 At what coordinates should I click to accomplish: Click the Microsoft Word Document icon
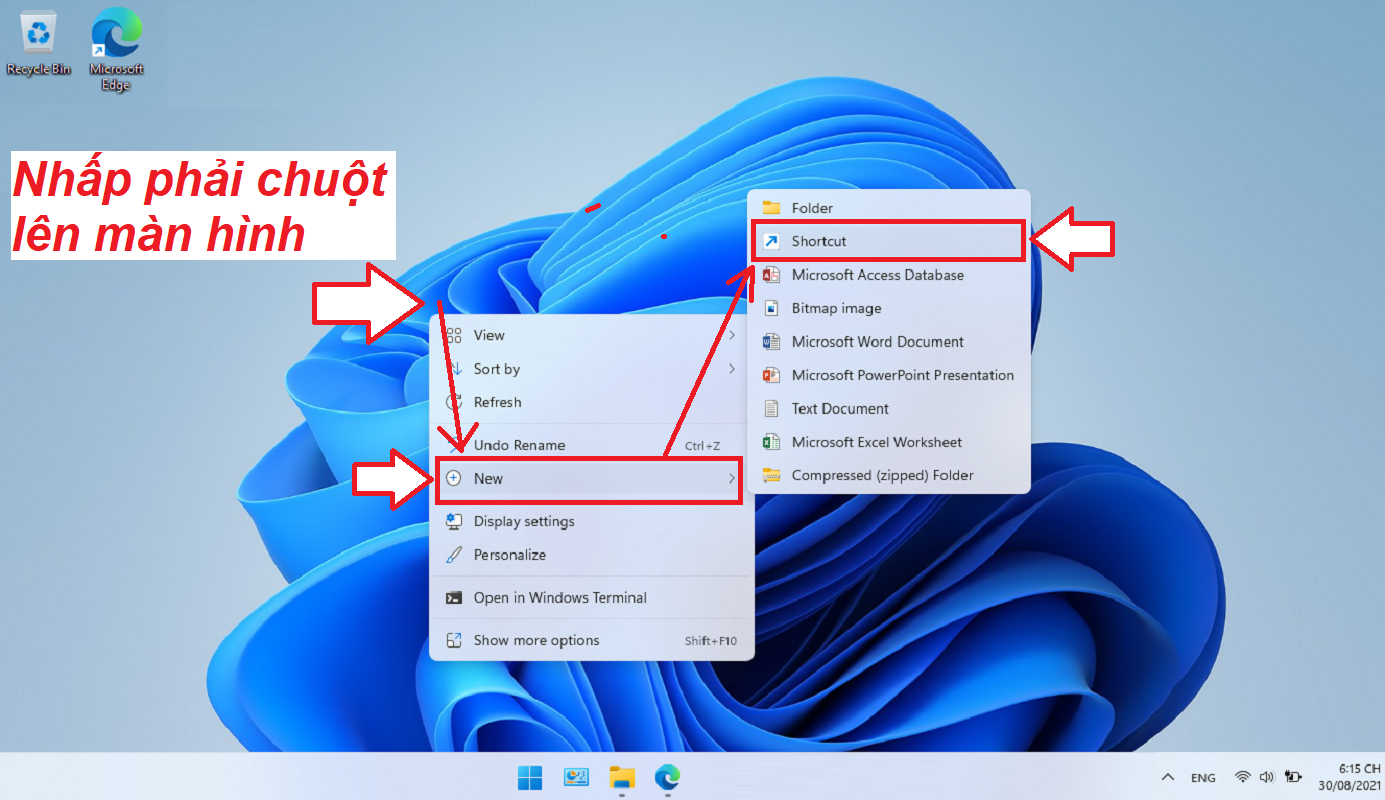[771, 342]
